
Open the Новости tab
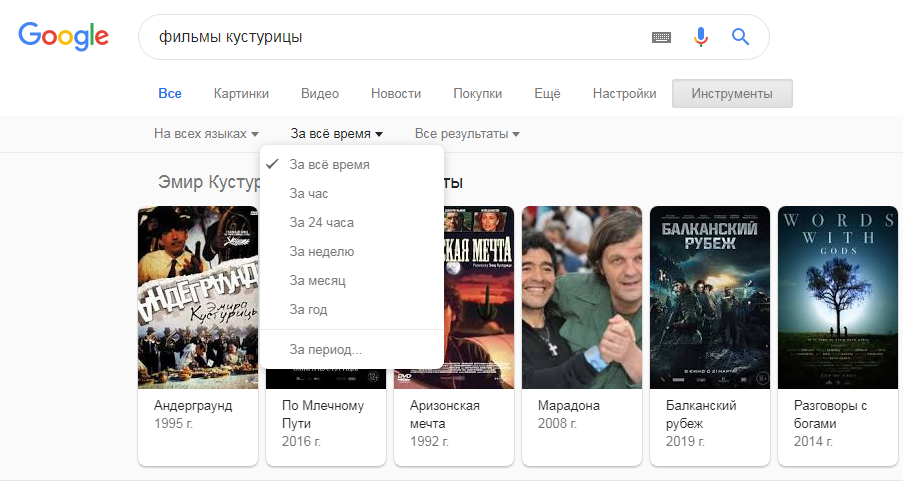point(396,94)
